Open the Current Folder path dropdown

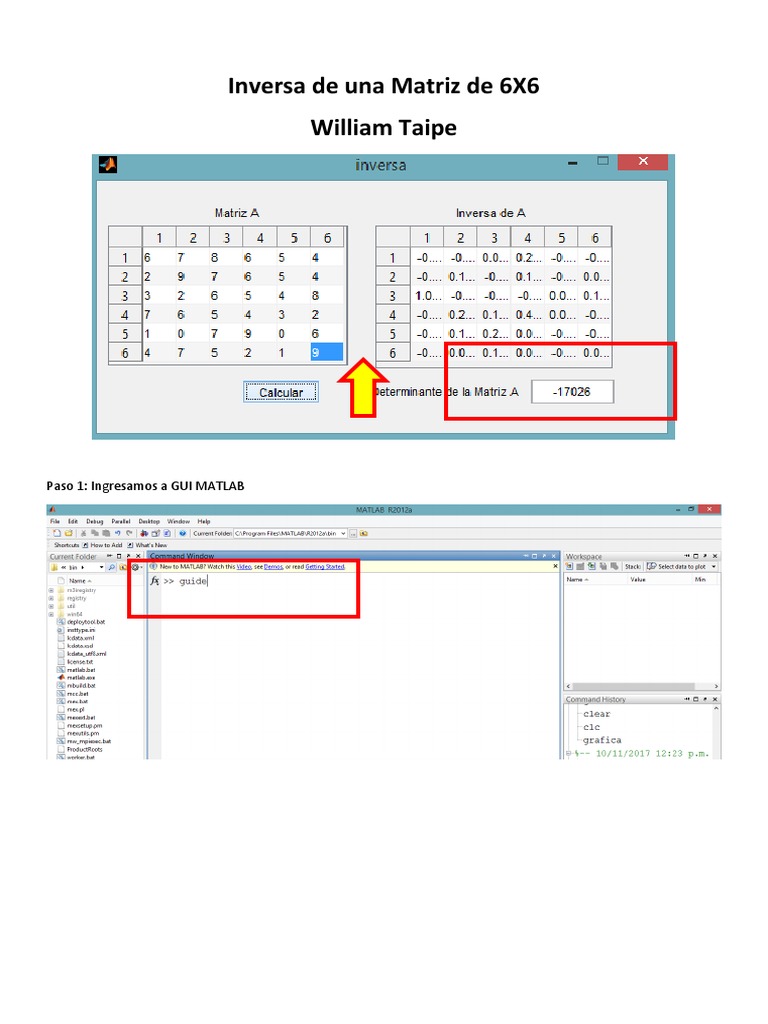344,534
